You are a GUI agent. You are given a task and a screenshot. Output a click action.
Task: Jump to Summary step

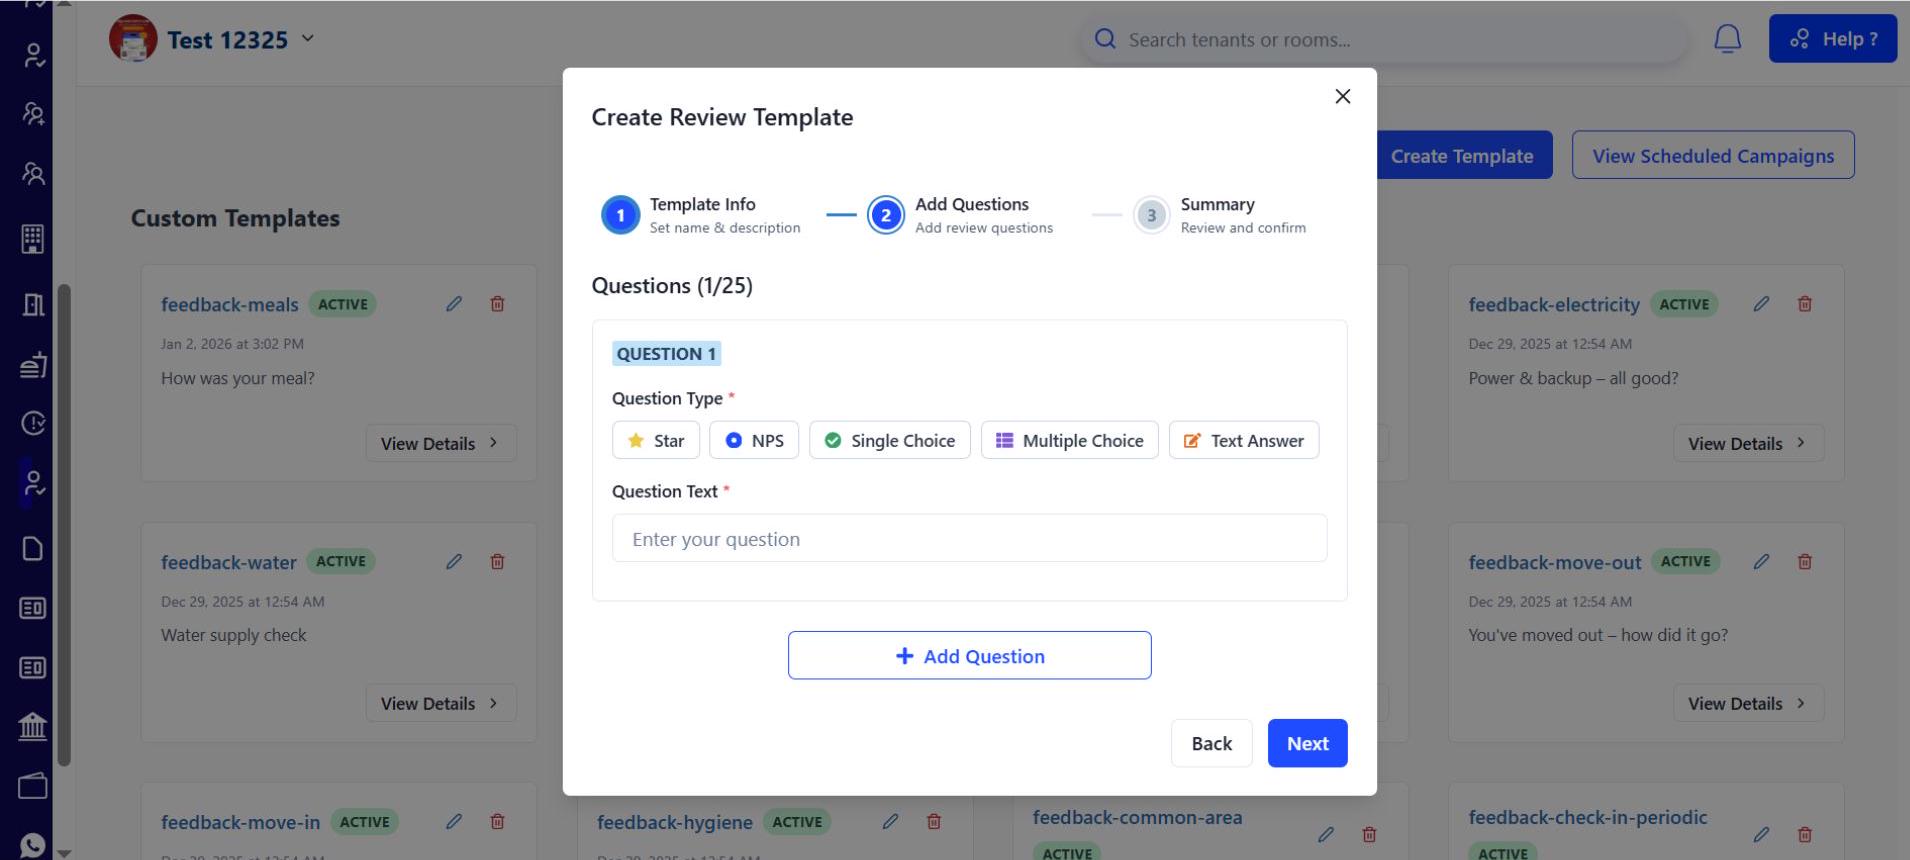click(x=1151, y=215)
